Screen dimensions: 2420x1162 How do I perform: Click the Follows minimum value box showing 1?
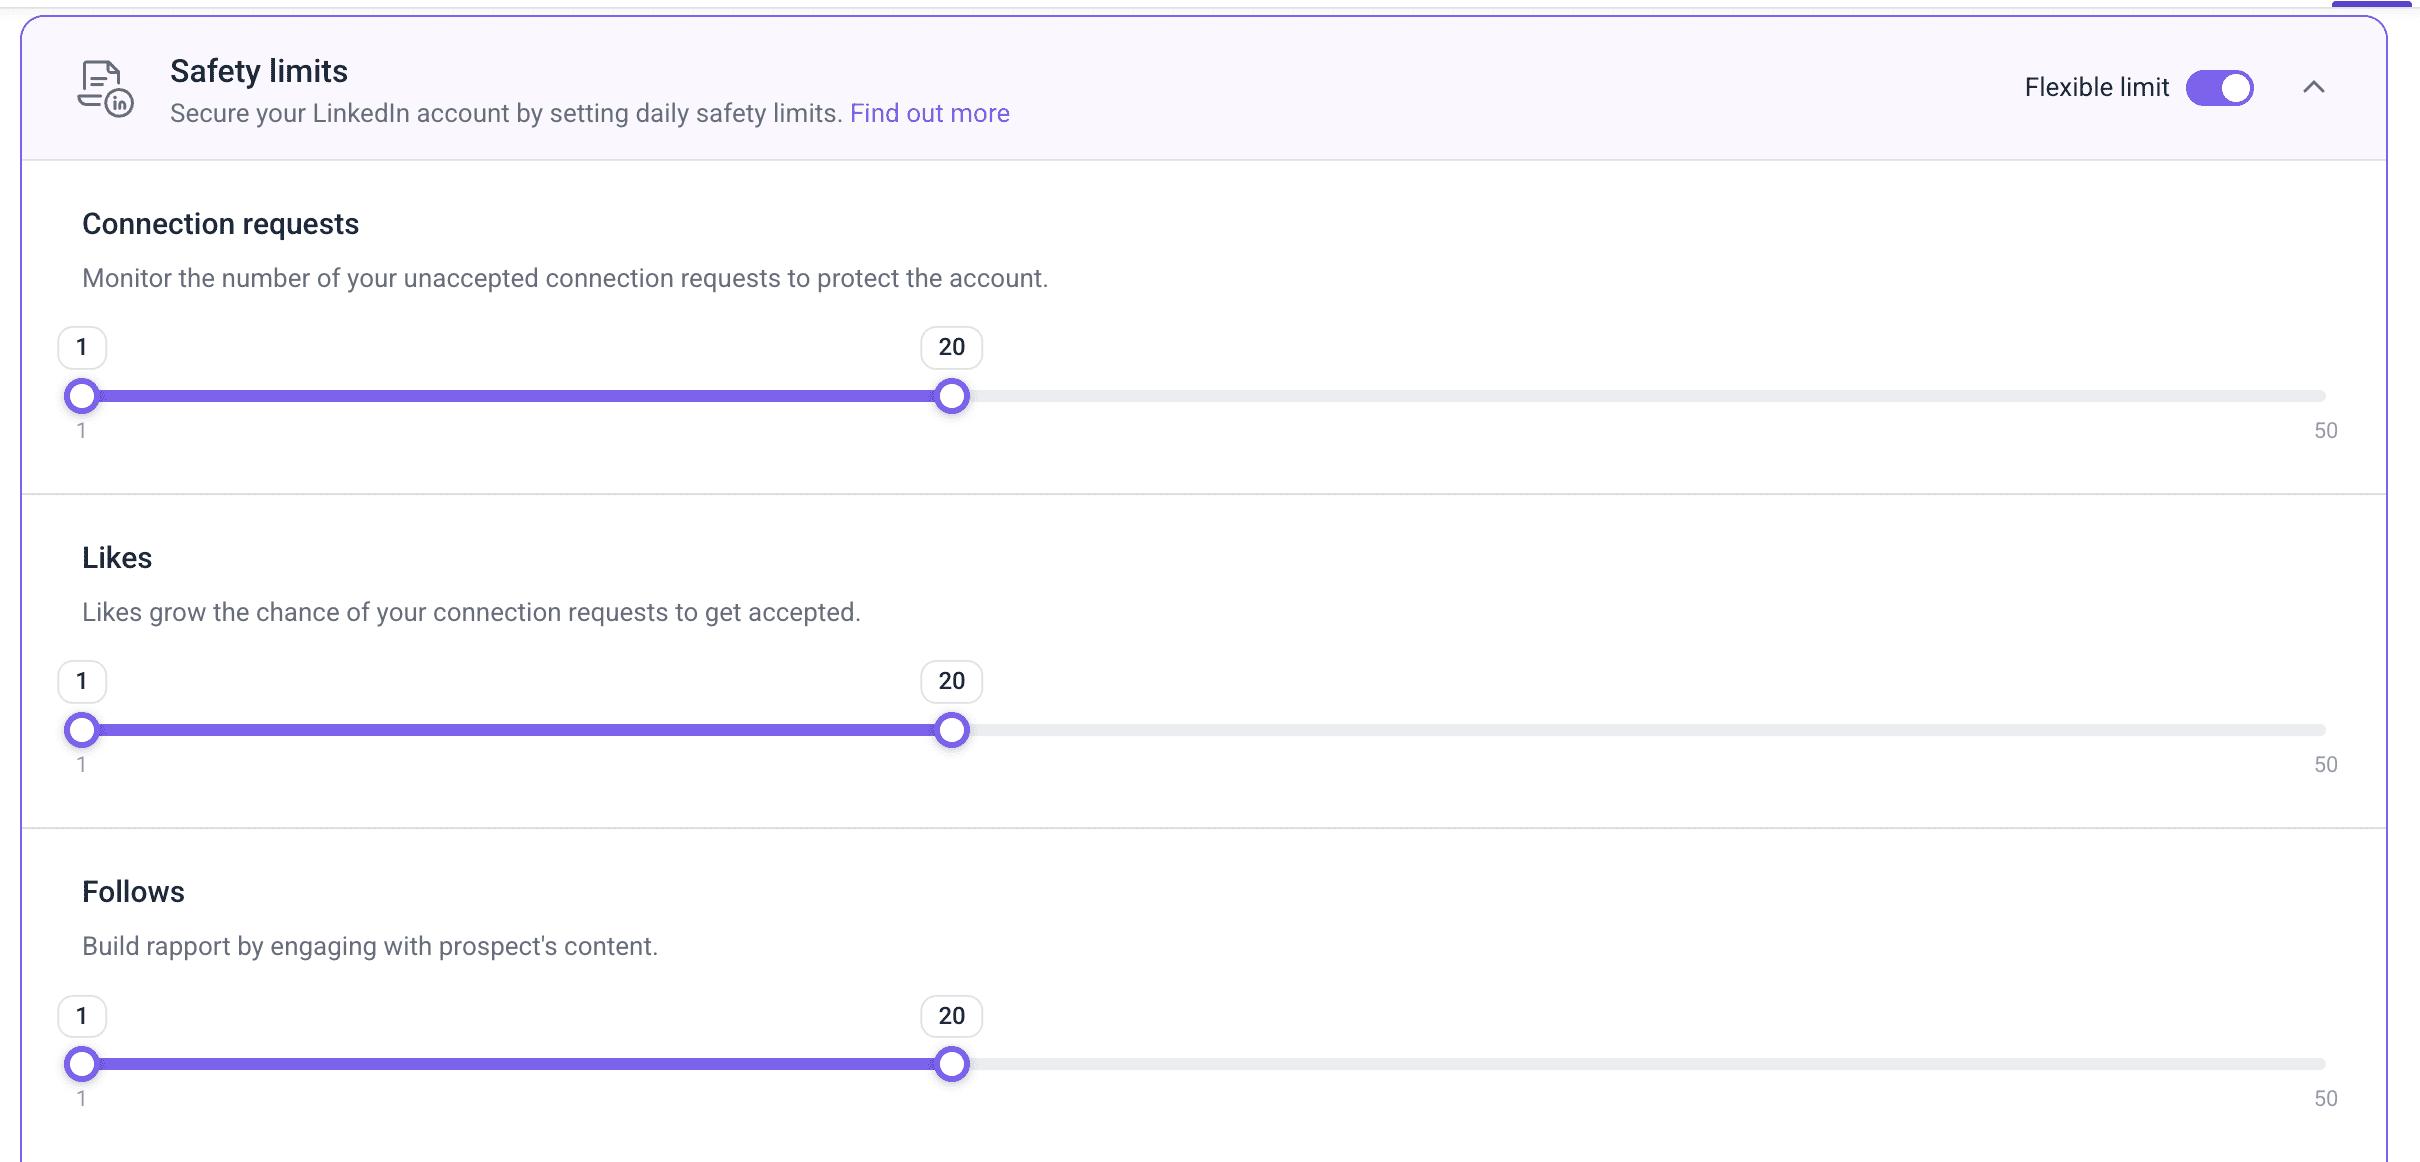(x=82, y=1016)
